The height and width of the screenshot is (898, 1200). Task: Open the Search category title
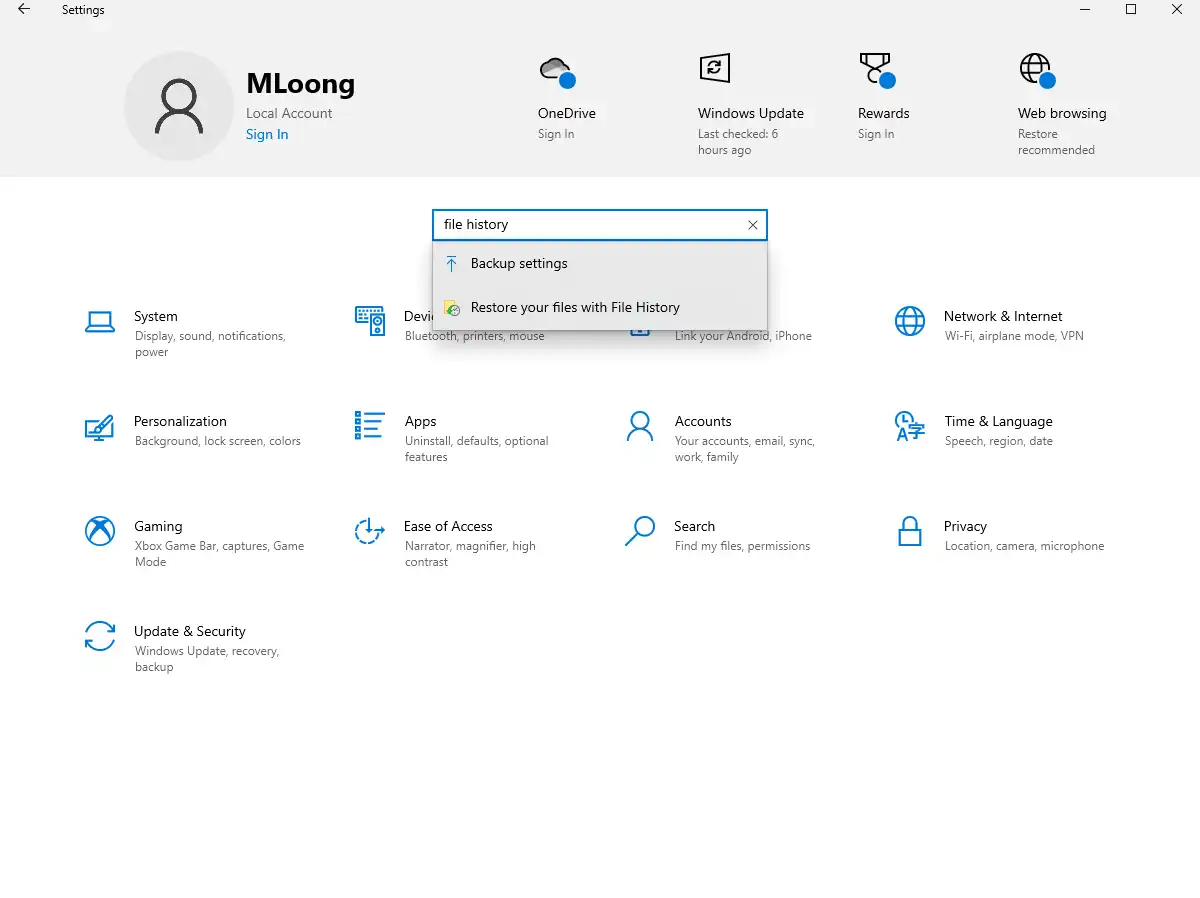pyautogui.click(x=694, y=526)
